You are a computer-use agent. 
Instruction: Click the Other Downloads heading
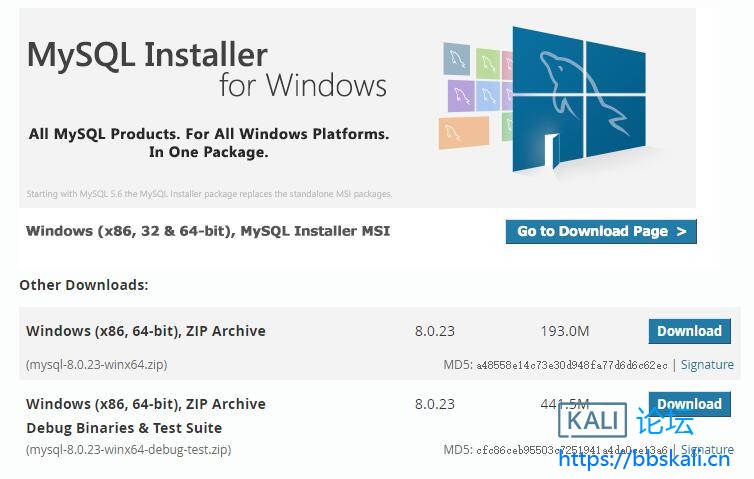pyautogui.click(x=84, y=285)
